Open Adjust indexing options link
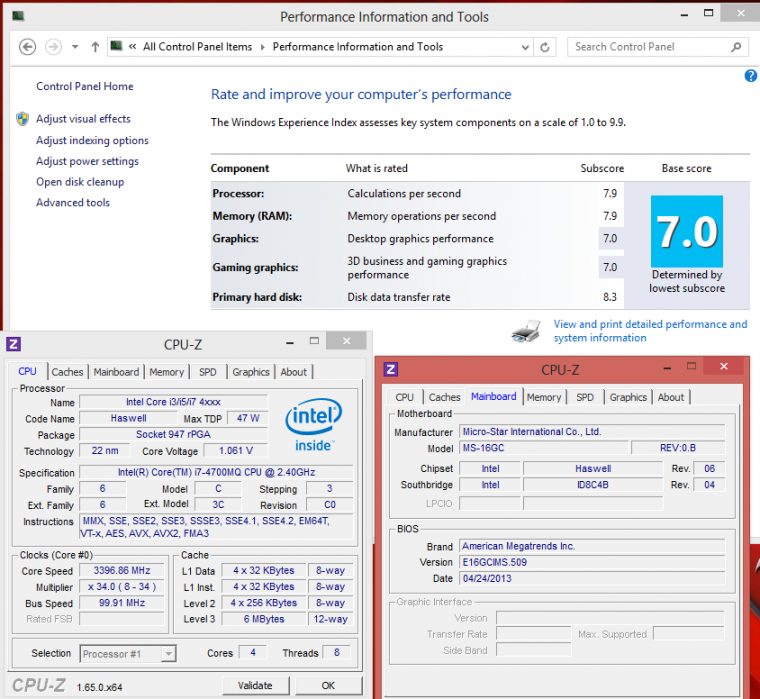Viewport: 760px width, 699px height. point(92,141)
